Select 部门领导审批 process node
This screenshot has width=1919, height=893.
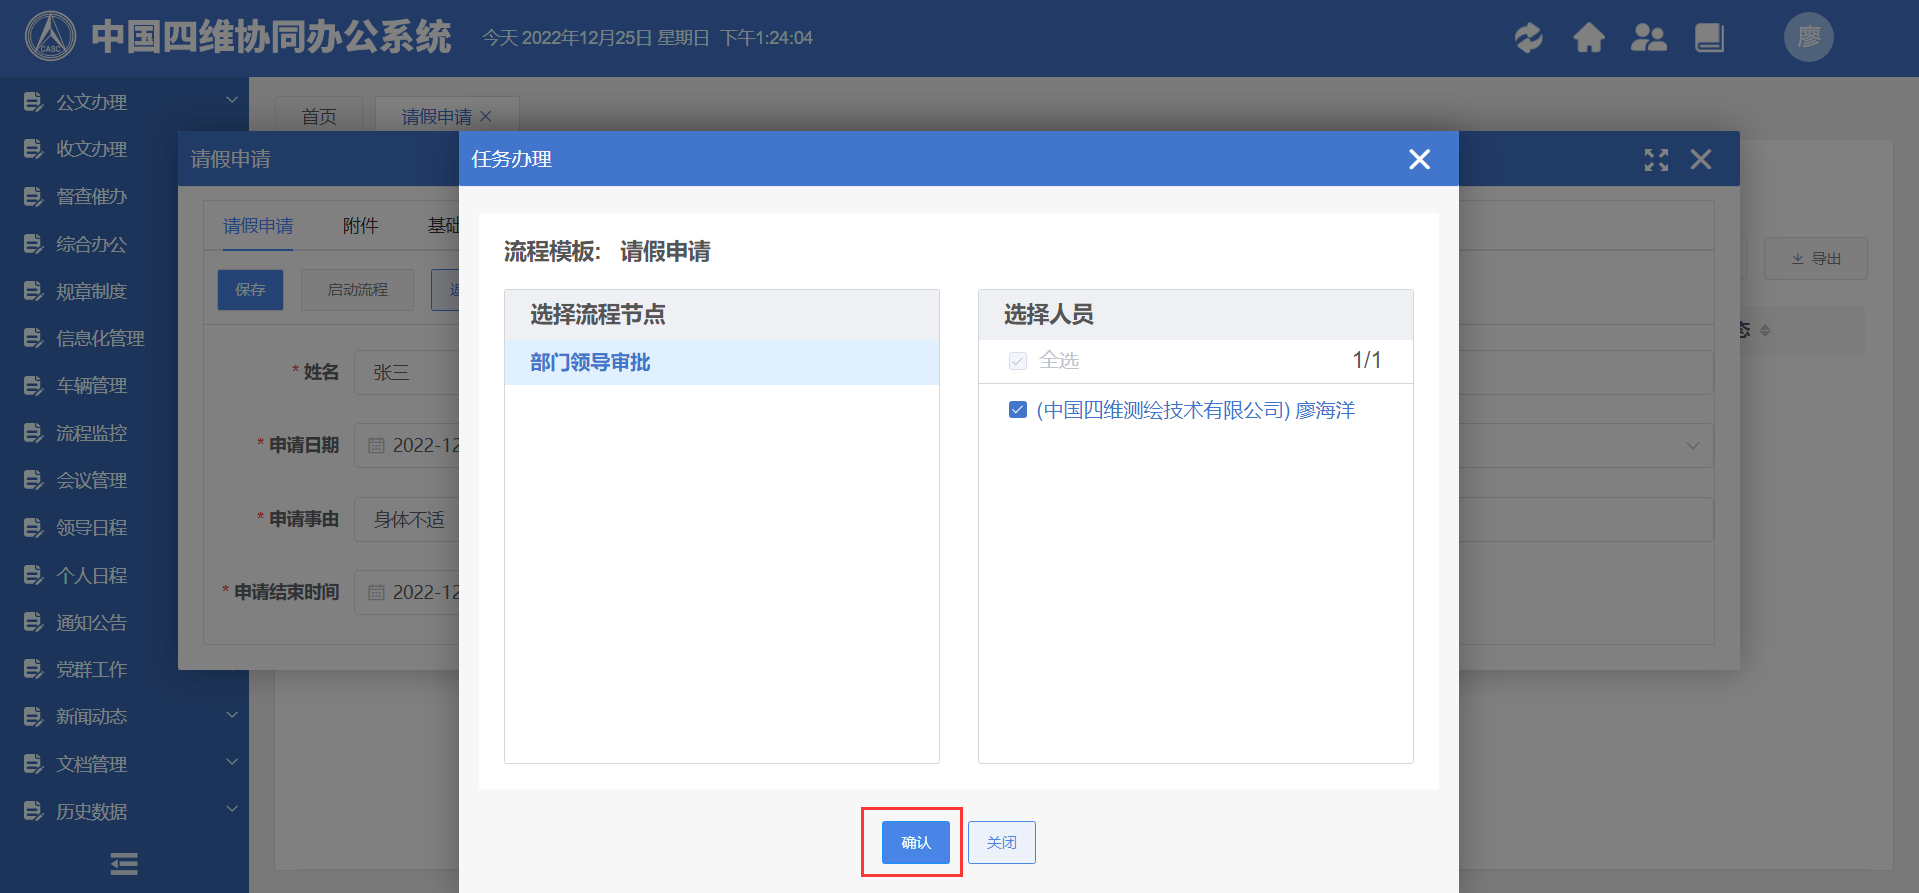(x=590, y=363)
